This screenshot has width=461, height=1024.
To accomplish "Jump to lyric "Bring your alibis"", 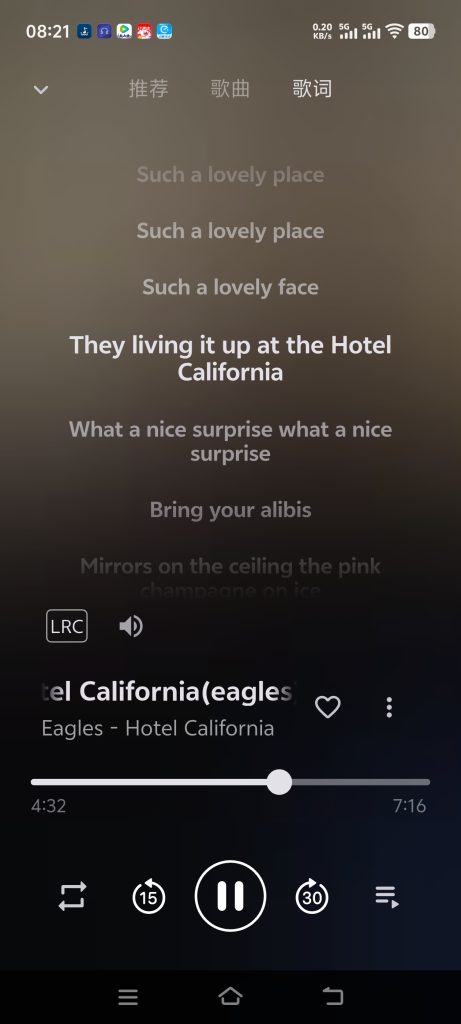I will (230, 509).
